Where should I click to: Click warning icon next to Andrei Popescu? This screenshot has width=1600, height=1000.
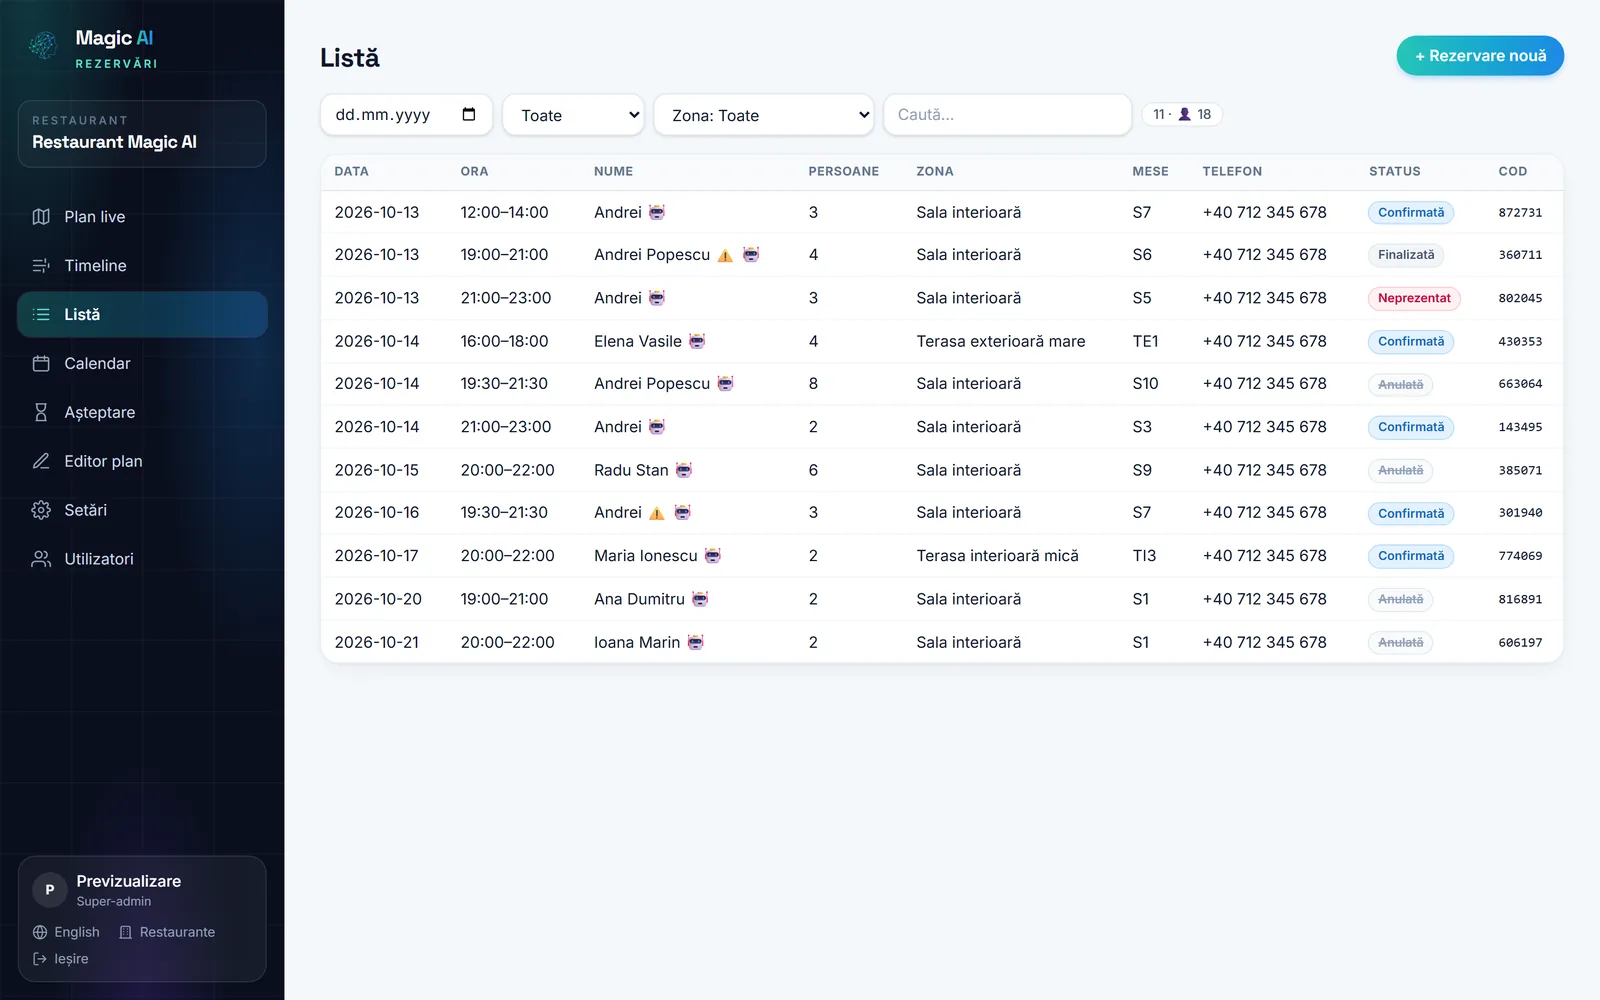tap(725, 256)
